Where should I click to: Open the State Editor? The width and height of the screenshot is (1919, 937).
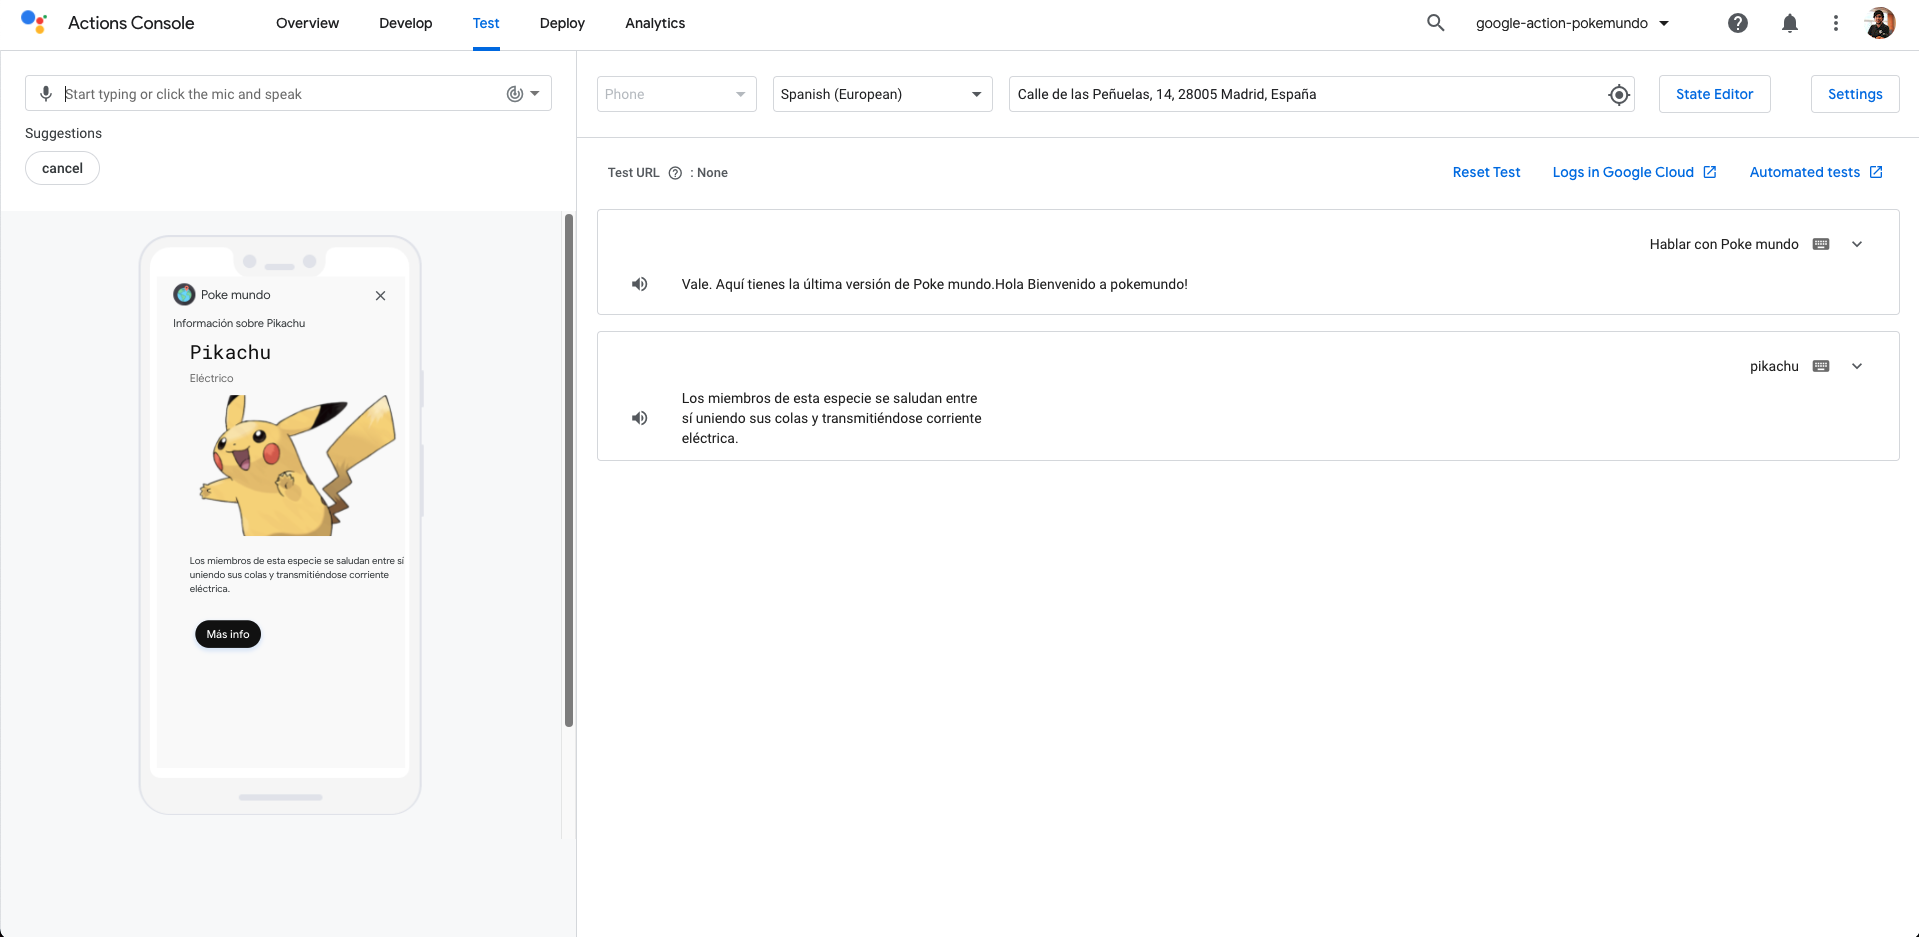1715,94
